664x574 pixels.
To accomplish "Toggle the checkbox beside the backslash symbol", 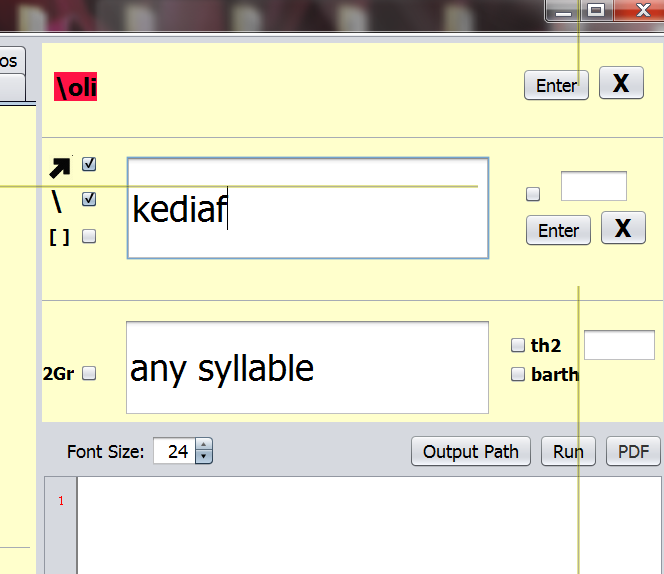I will [89, 199].
